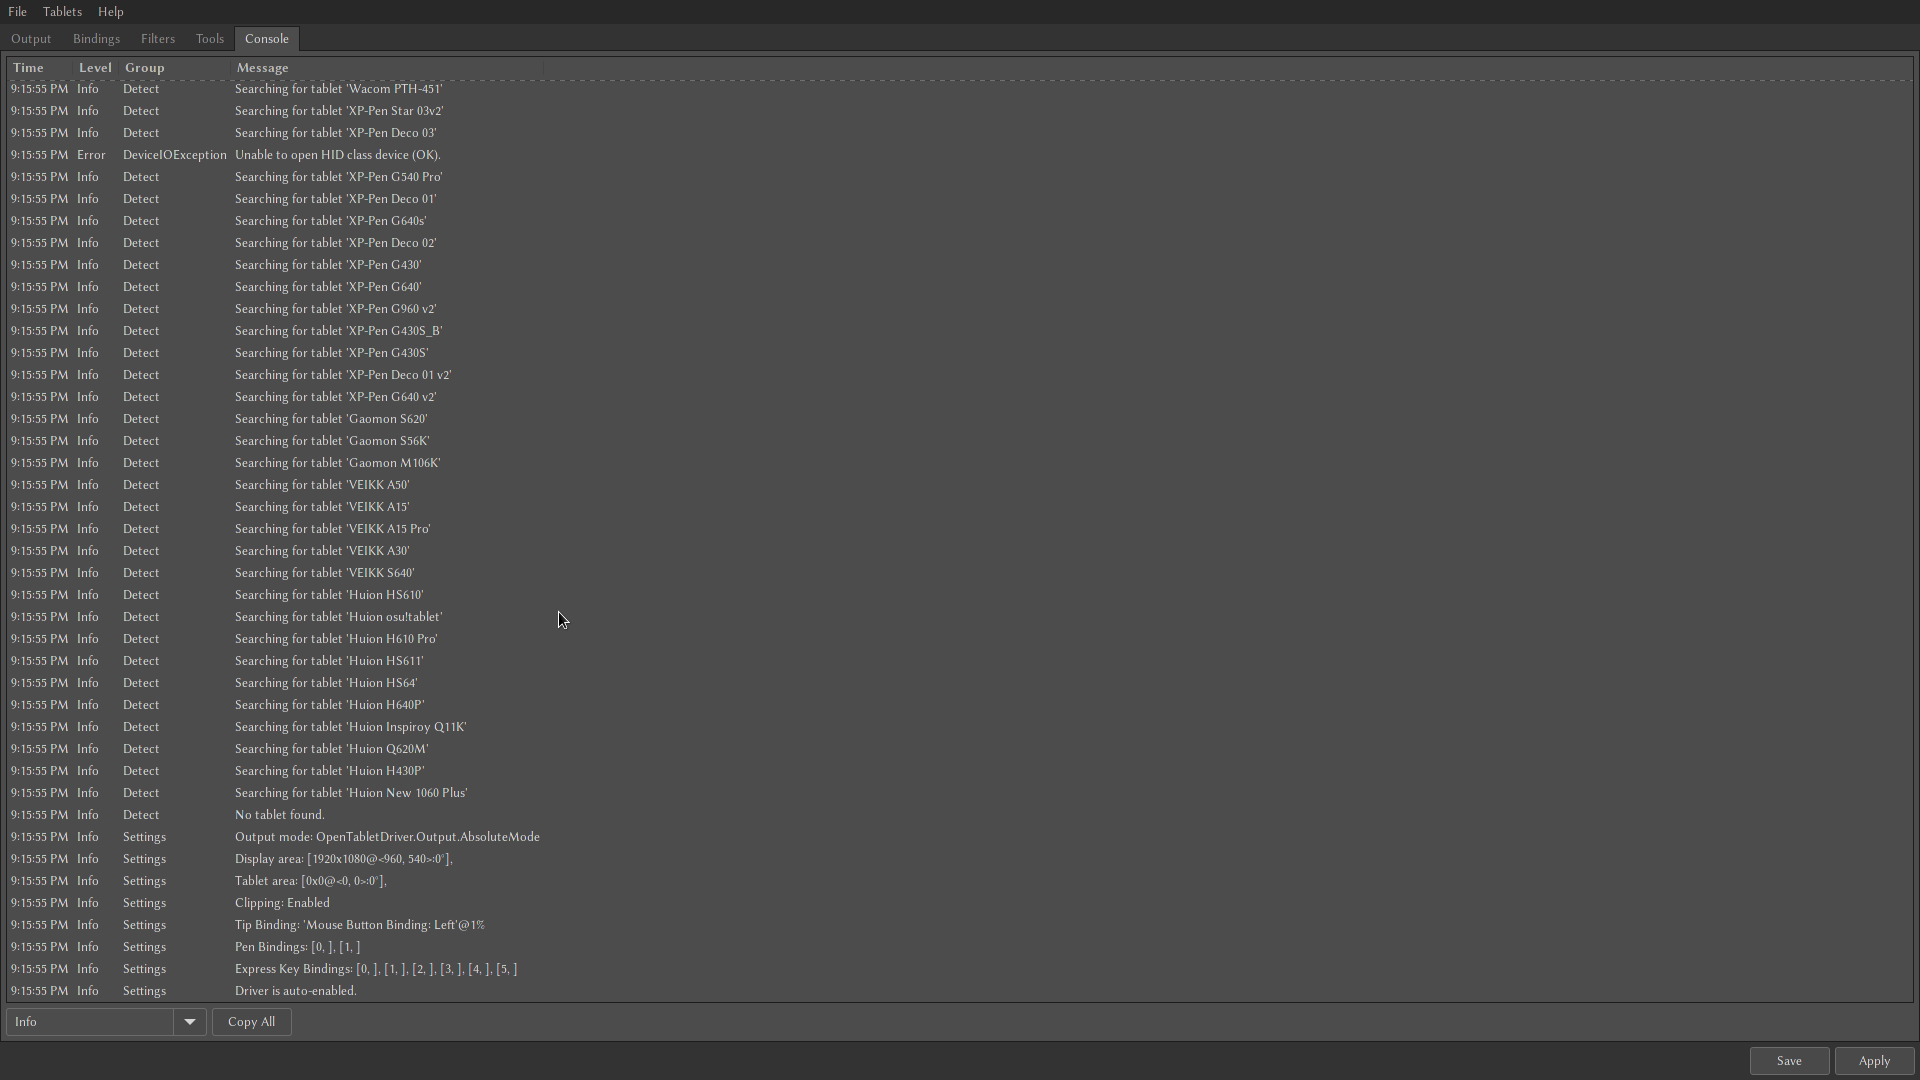Click the Copy All button

click(251, 1021)
